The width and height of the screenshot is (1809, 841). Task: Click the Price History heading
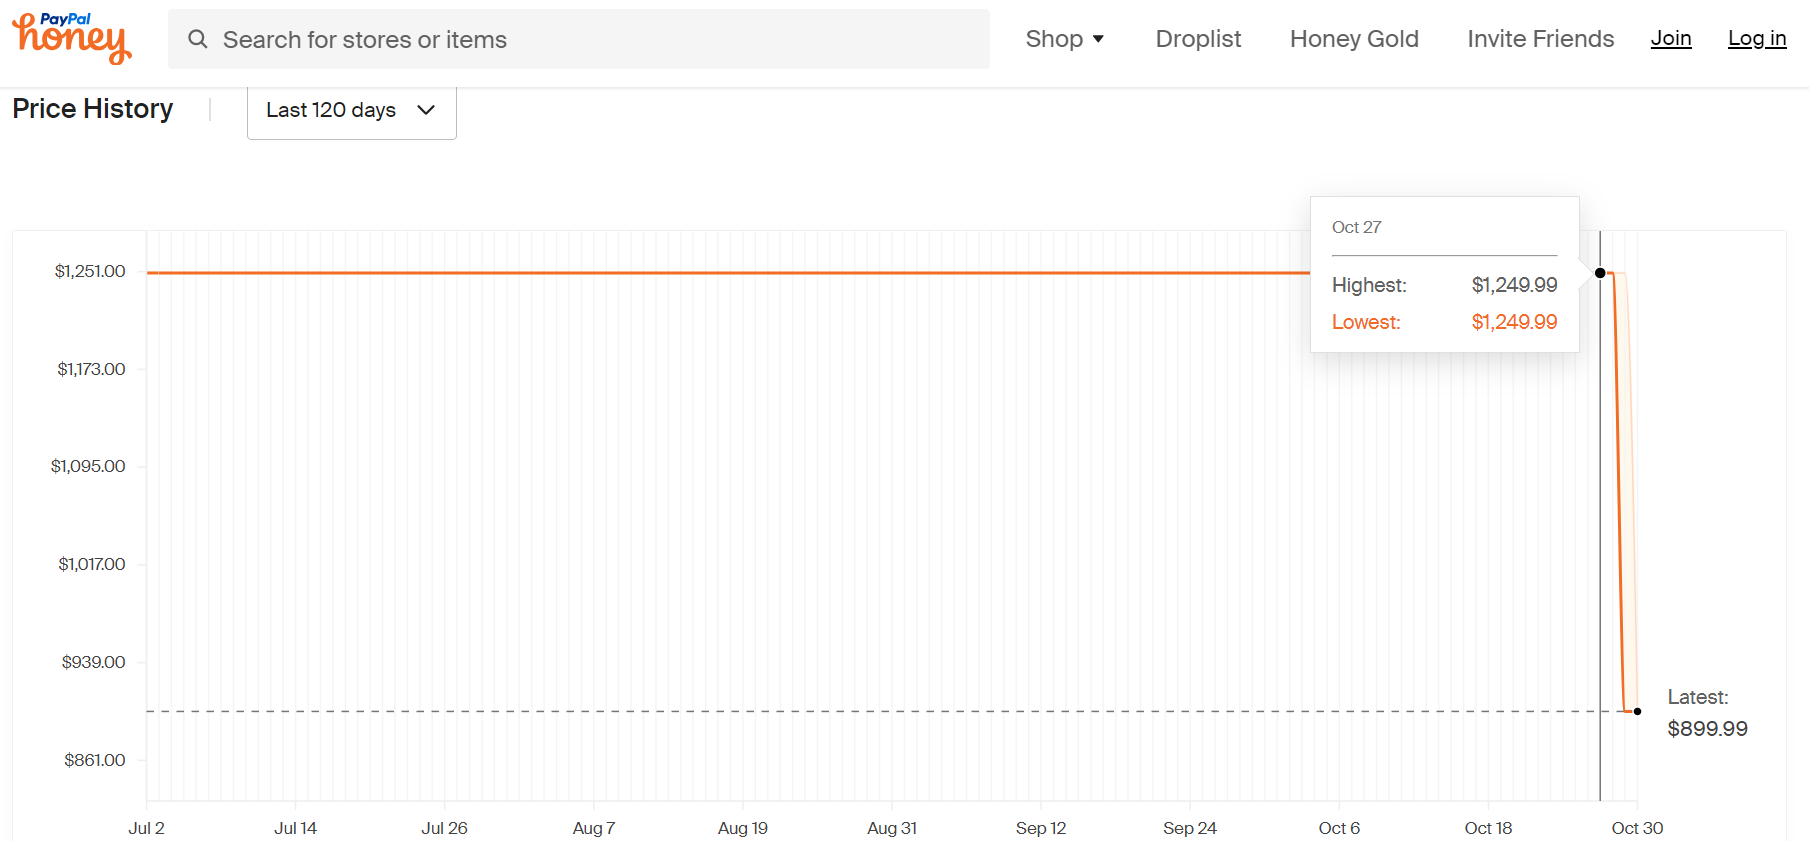(x=93, y=108)
